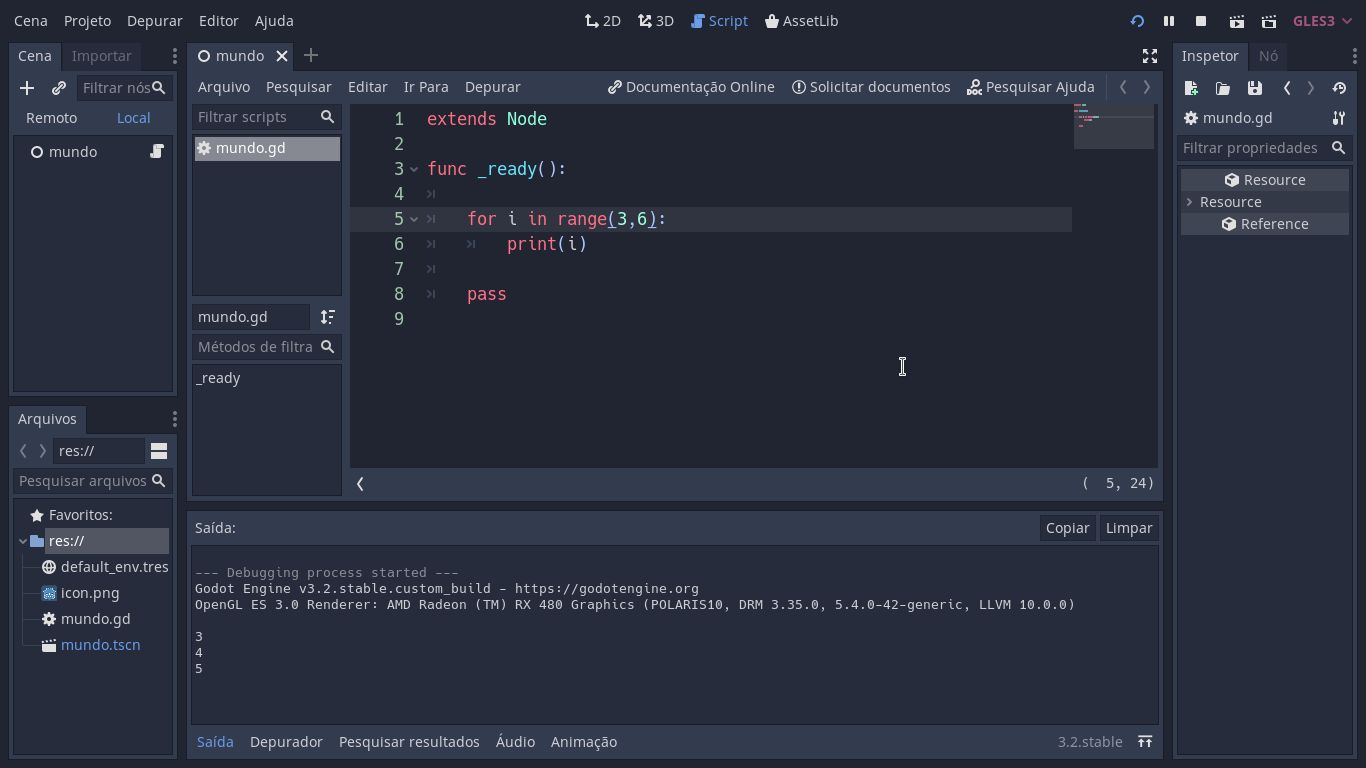The height and width of the screenshot is (768, 1366).
Task: Open the Depurador bottom panel
Action: click(286, 742)
